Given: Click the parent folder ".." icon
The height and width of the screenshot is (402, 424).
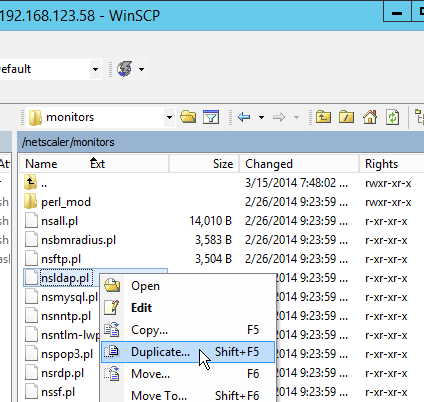Looking at the screenshot, I should 31,183.
